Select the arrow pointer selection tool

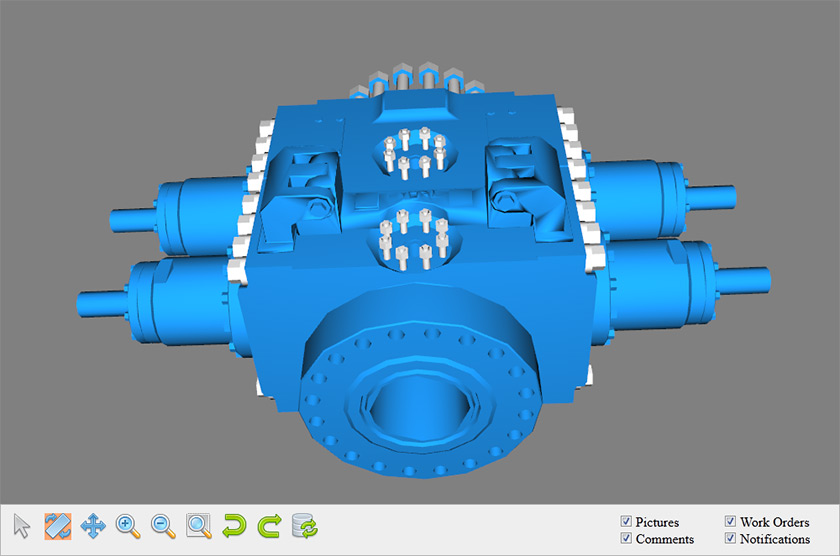(22, 526)
